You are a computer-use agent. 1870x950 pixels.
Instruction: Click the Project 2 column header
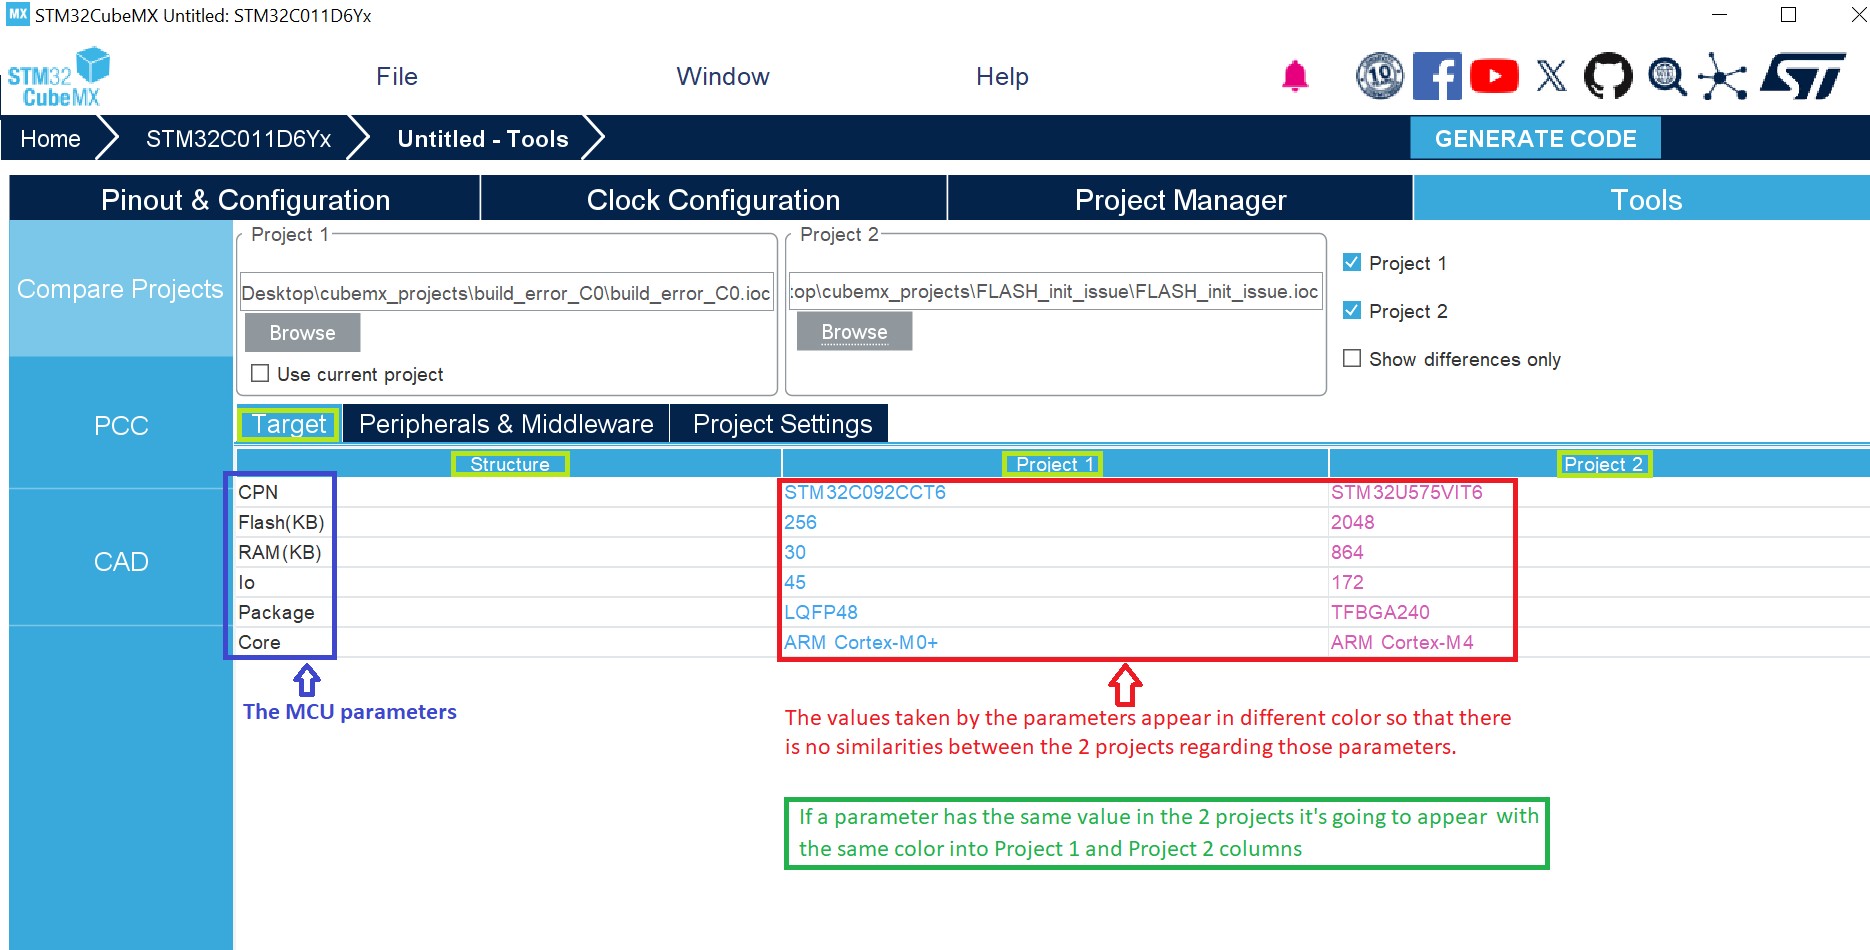pos(1602,464)
